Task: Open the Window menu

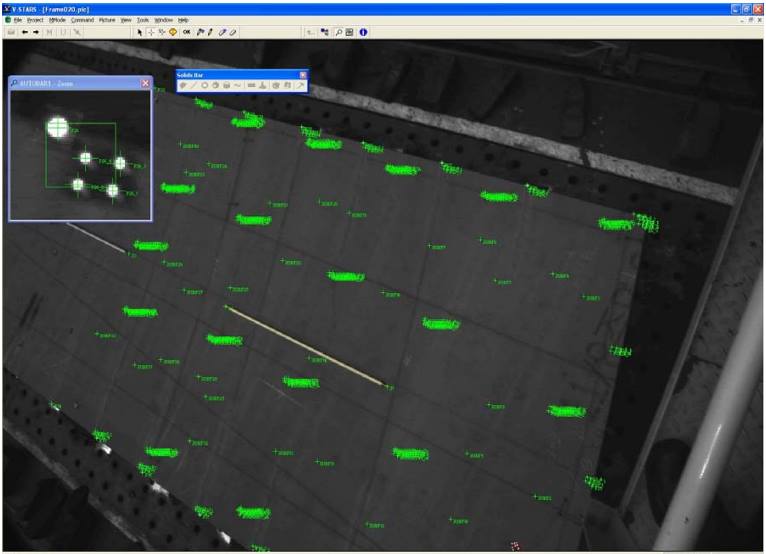Action: (x=164, y=20)
